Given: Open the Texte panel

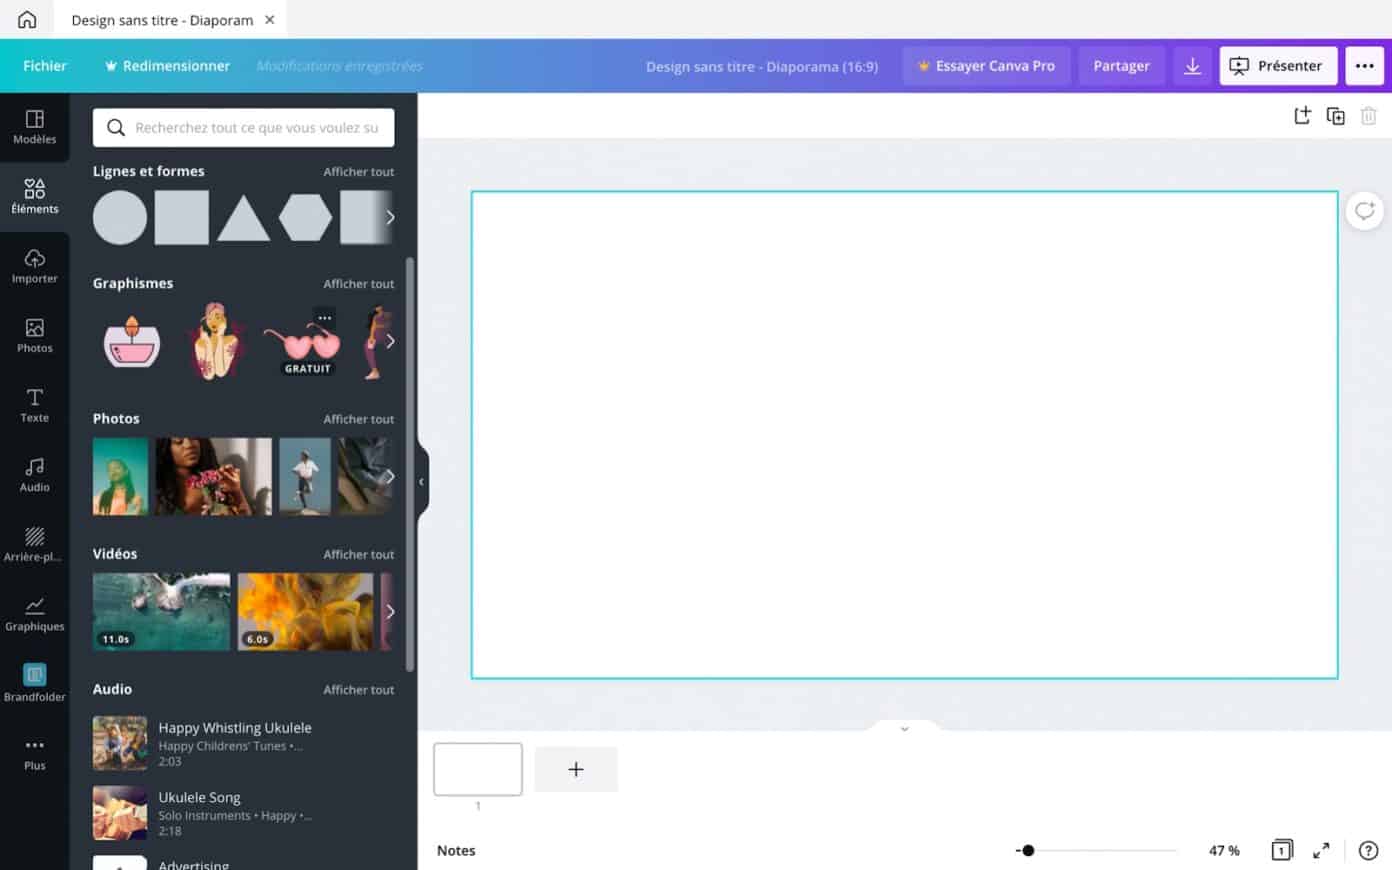Looking at the screenshot, I should click(35, 405).
